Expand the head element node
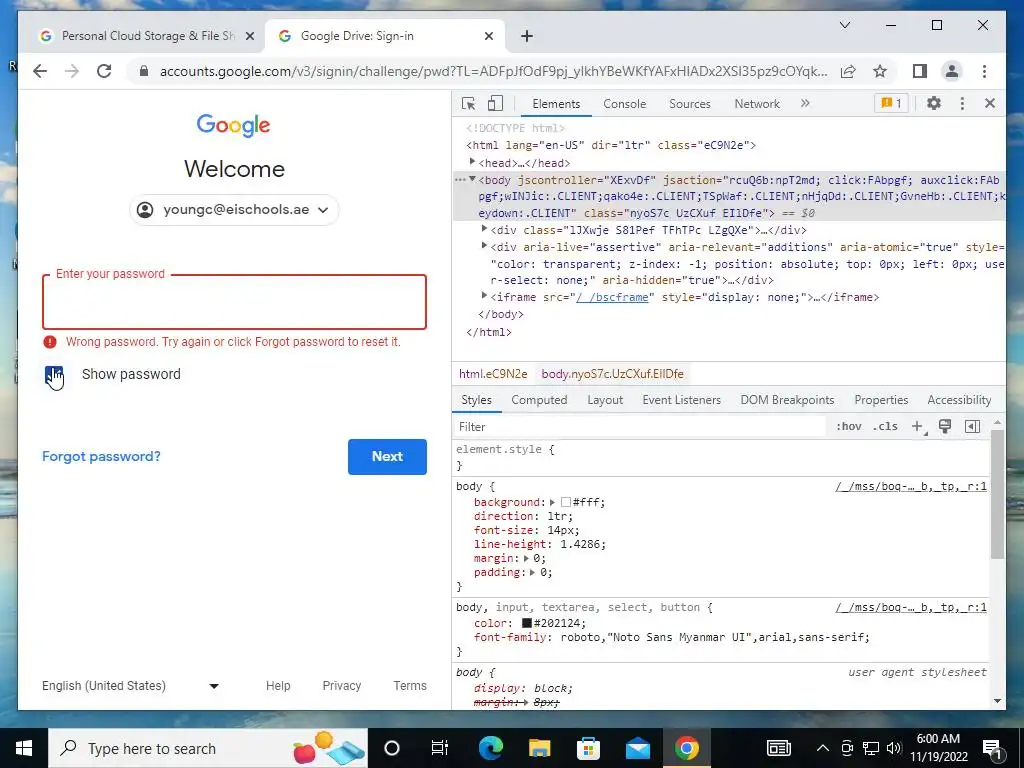 [472, 162]
